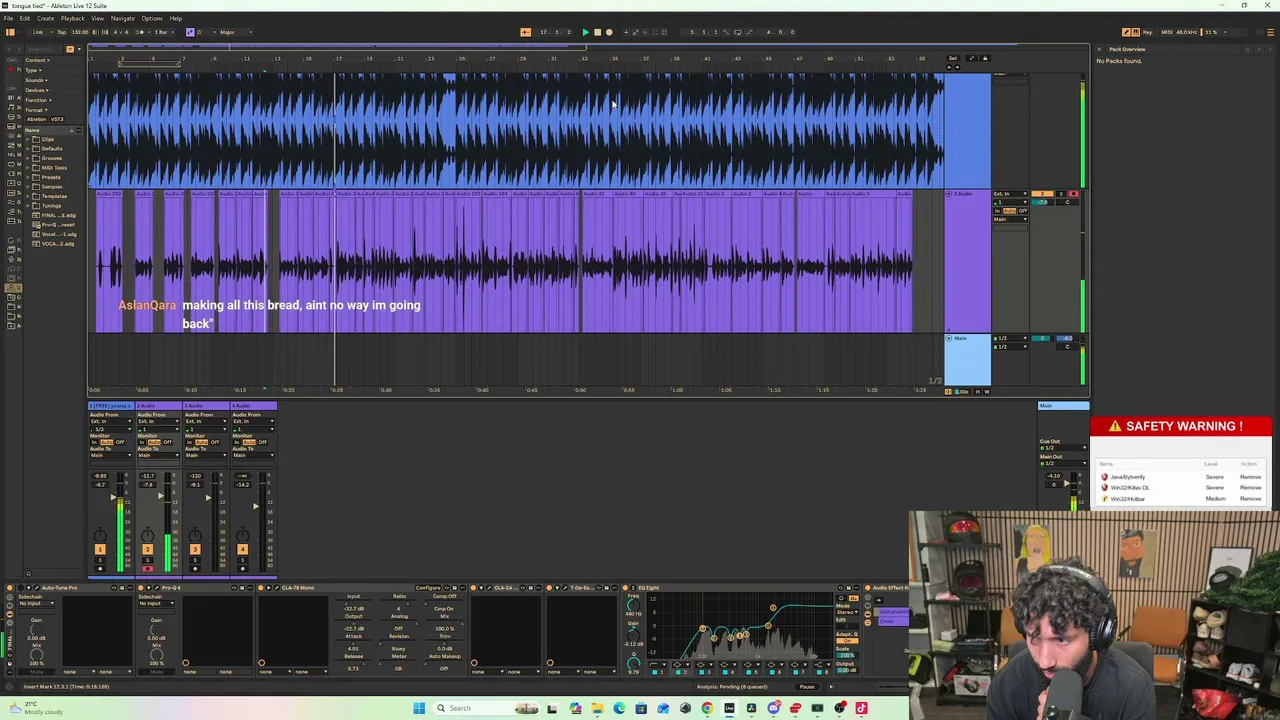This screenshot has width=1280, height=720.
Task: Click track 4 volume fader handle
Action: click(256, 506)
